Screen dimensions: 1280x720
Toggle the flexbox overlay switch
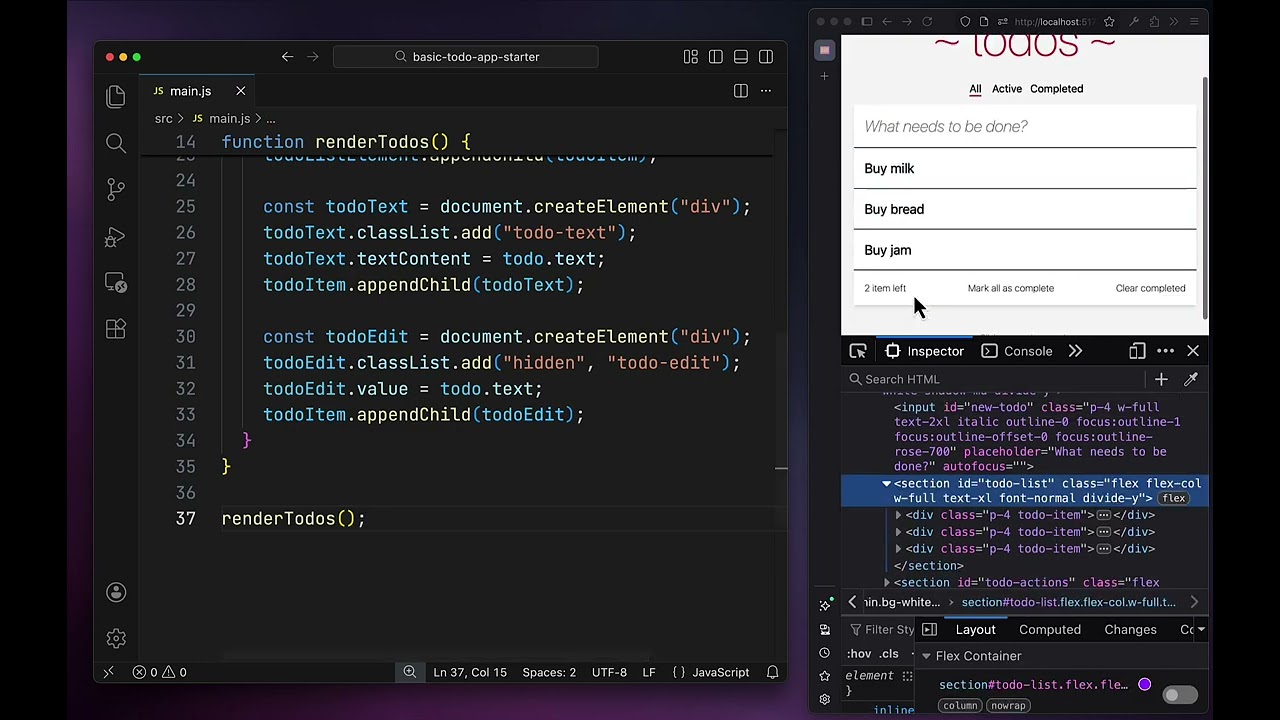(x=1179, y=695)
